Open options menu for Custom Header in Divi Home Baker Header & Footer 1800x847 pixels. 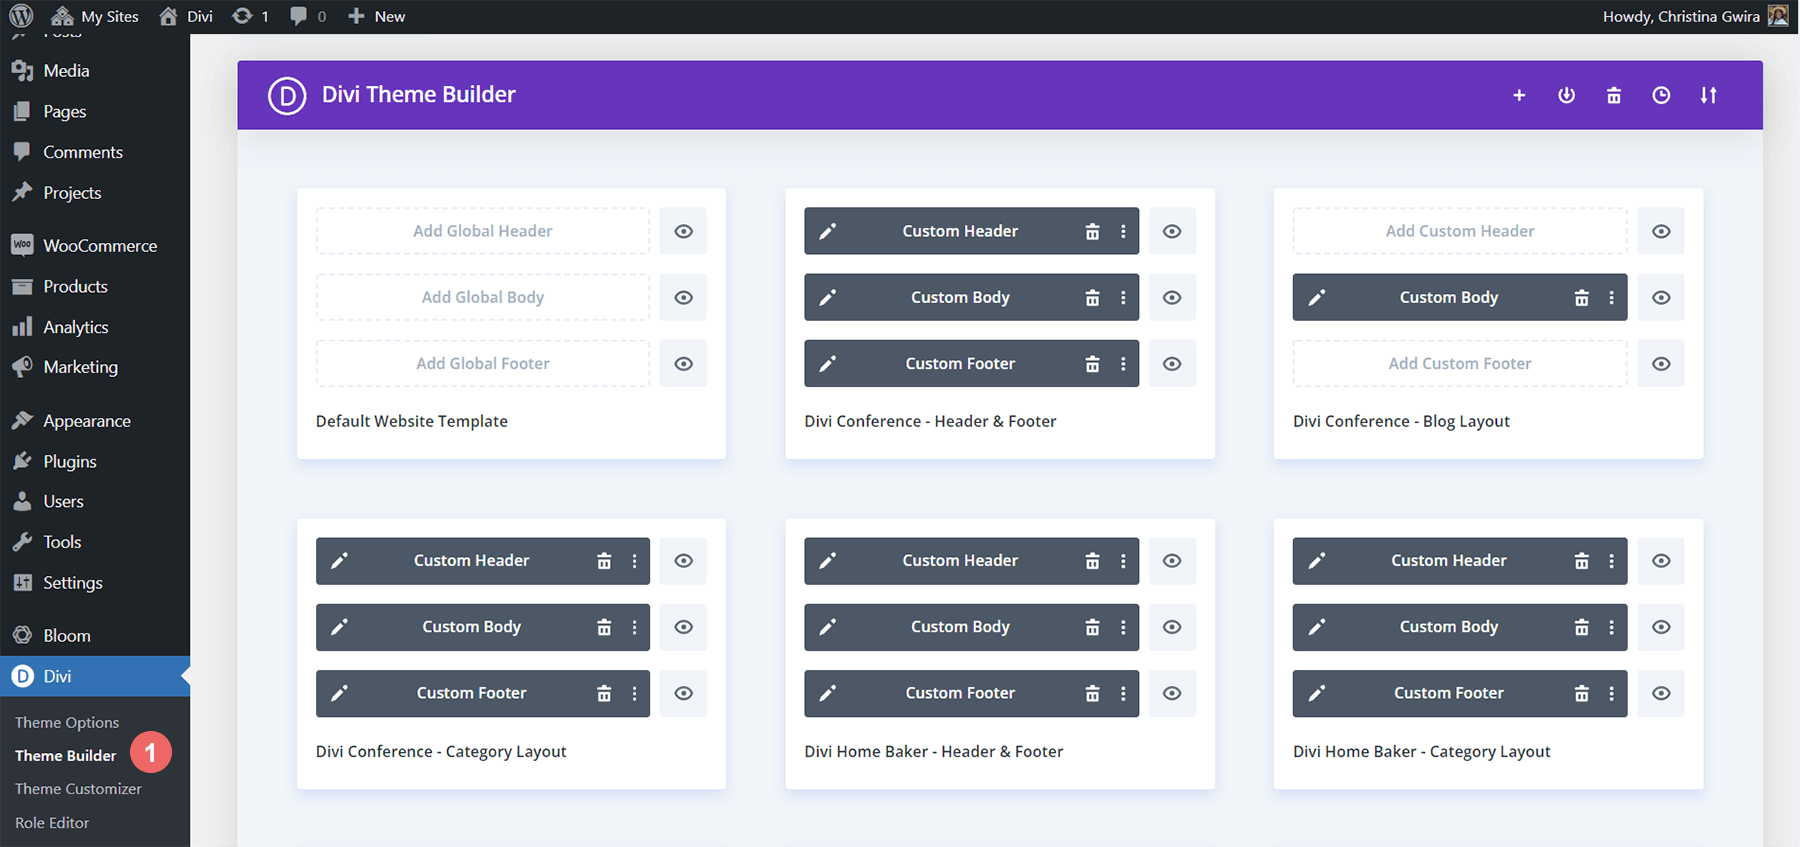click(x=1123, y=561)
